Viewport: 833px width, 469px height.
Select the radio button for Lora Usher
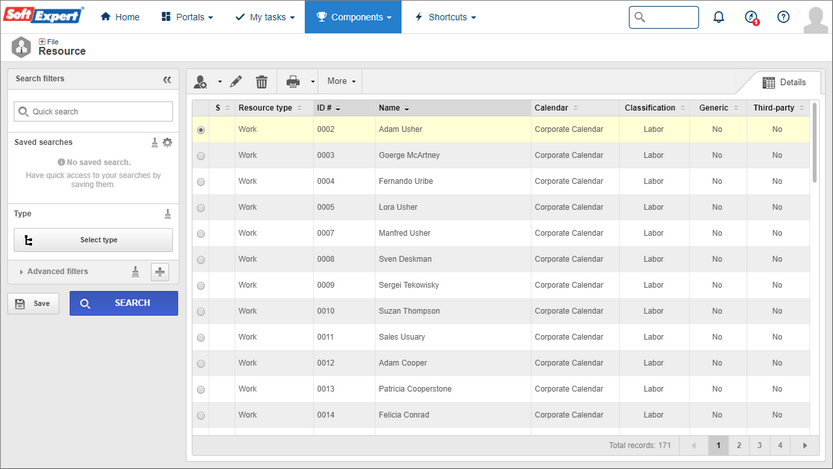pos(201,208)
